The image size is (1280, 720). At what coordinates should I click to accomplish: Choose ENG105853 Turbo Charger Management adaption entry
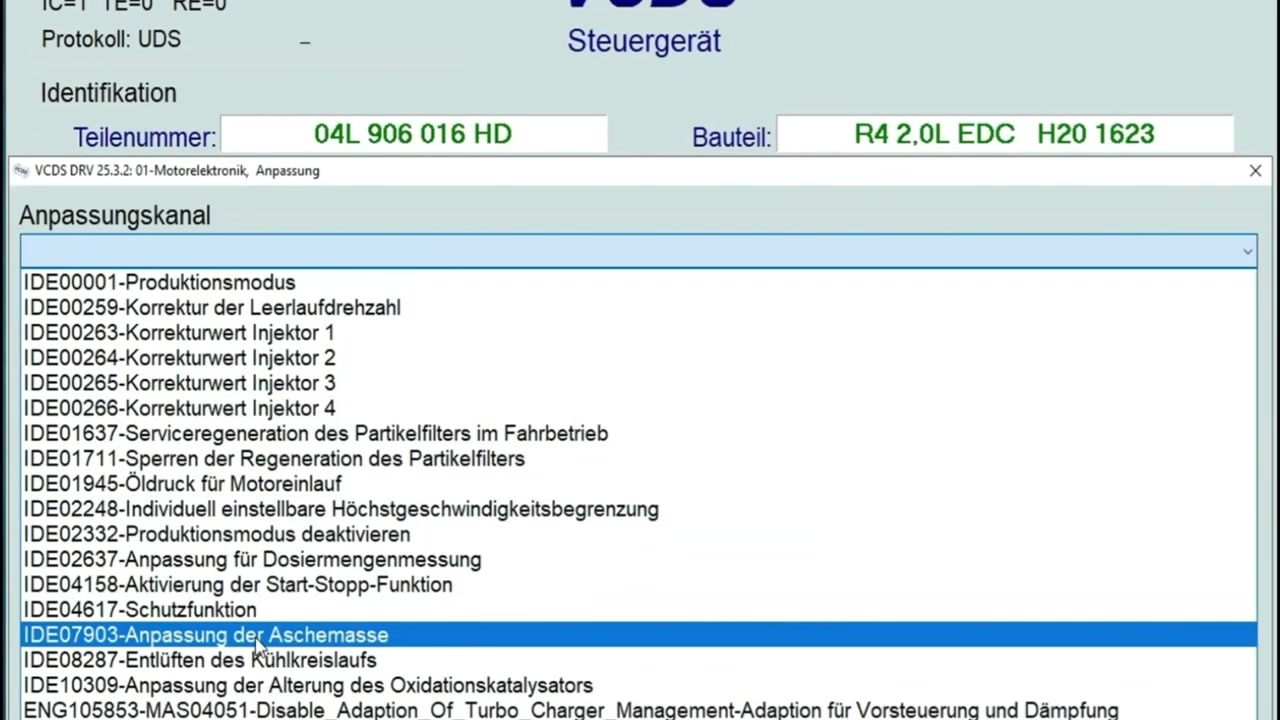[x=639, y=710]
